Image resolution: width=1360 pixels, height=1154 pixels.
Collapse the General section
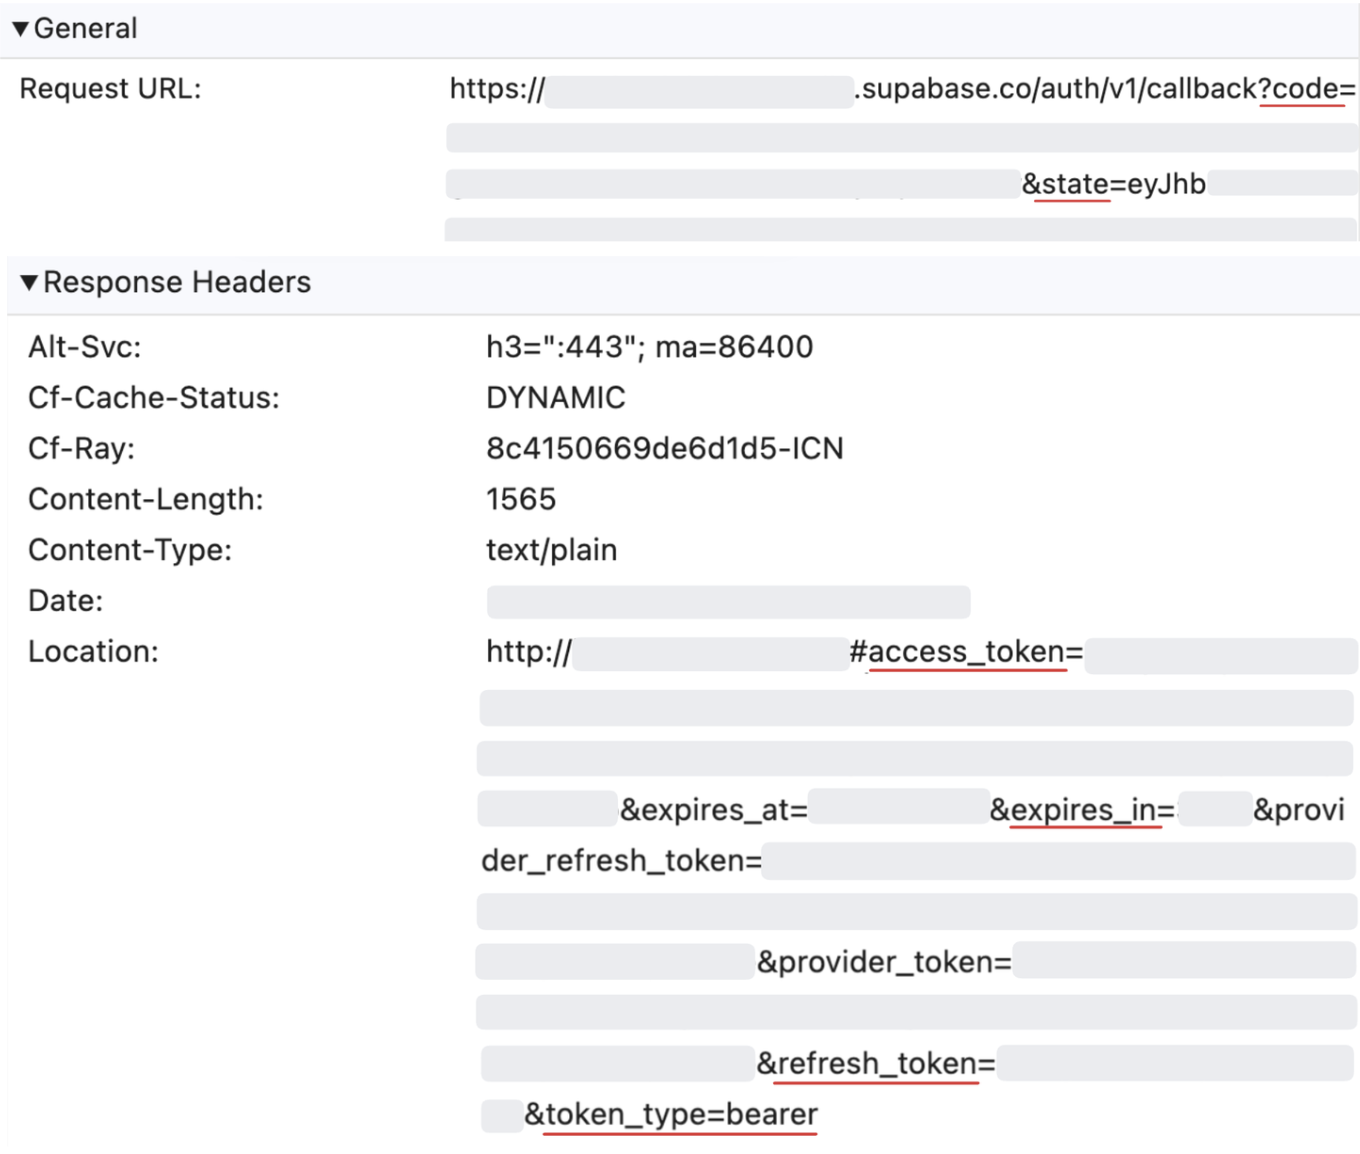[77, 27]
